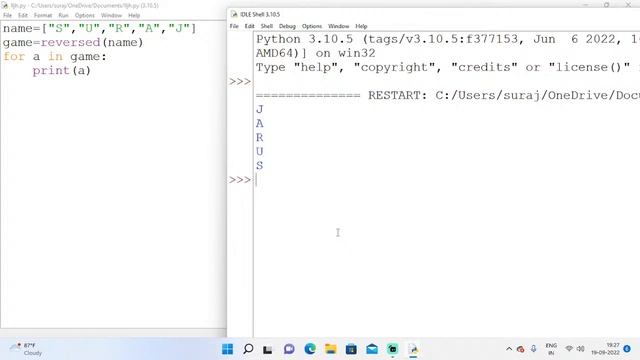
Task: Click the 'for a in game:' code line
Action: 55,56
